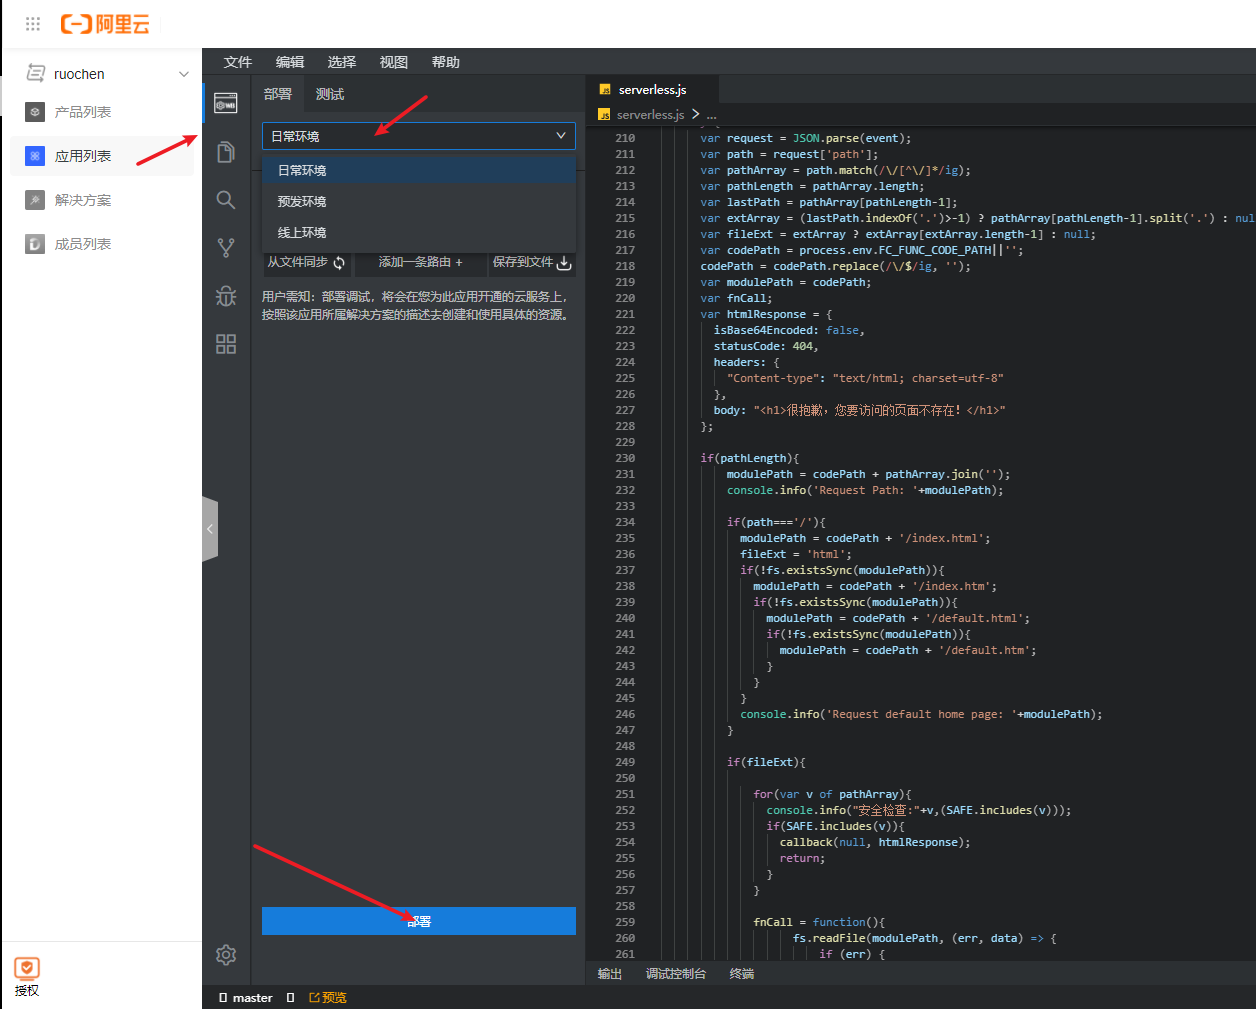Image resolution: width=1256 pixels, height=1009 pixels.
Task: Open 应用列表 in the left sidebar
Action: coord(83,156)
